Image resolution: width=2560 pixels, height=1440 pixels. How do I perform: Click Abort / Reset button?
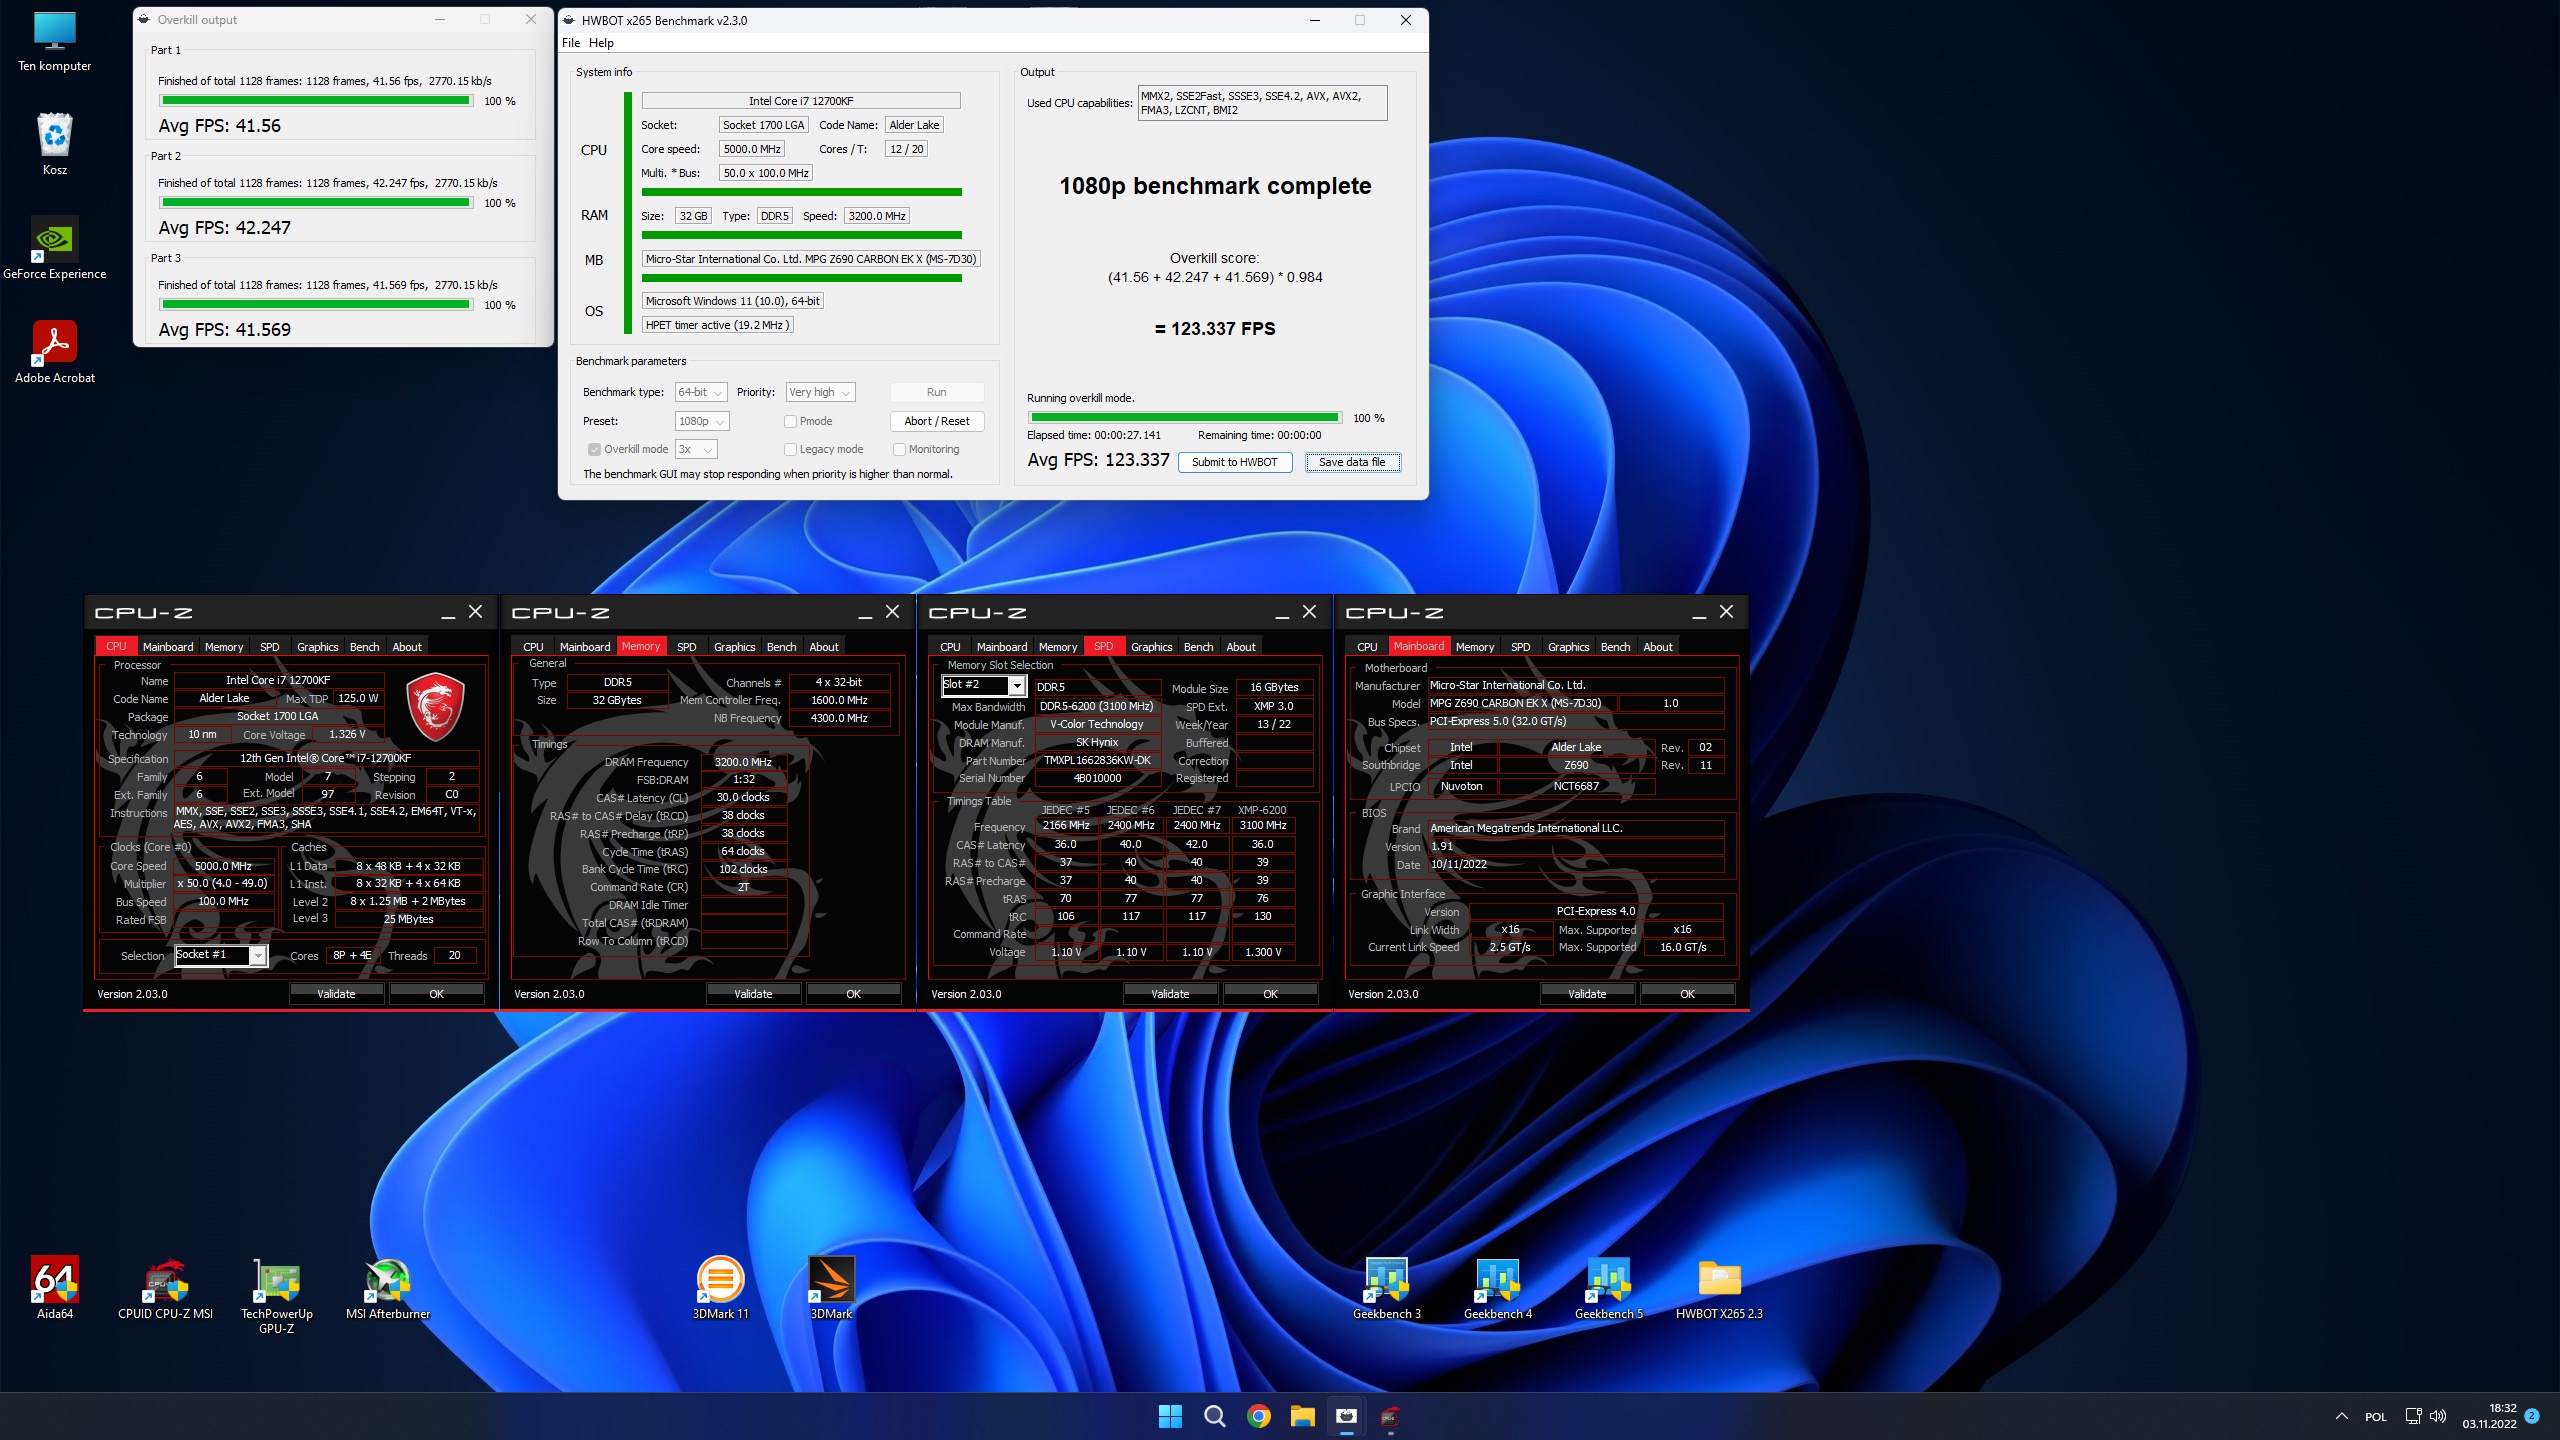click(x=937, y=421)
